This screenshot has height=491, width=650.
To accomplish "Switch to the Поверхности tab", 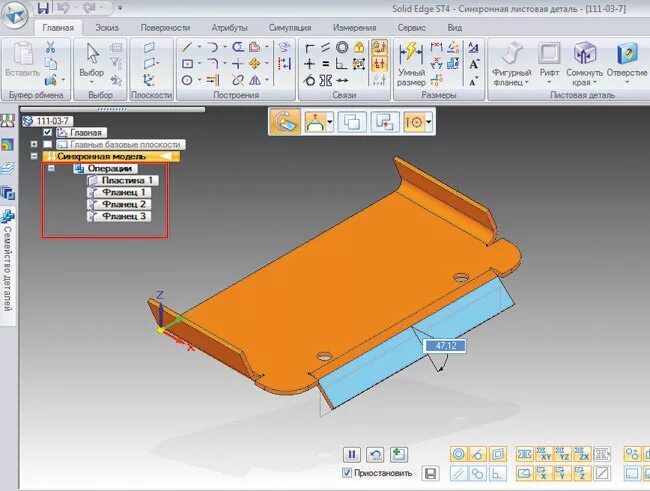I will click(x=165, y=28).
